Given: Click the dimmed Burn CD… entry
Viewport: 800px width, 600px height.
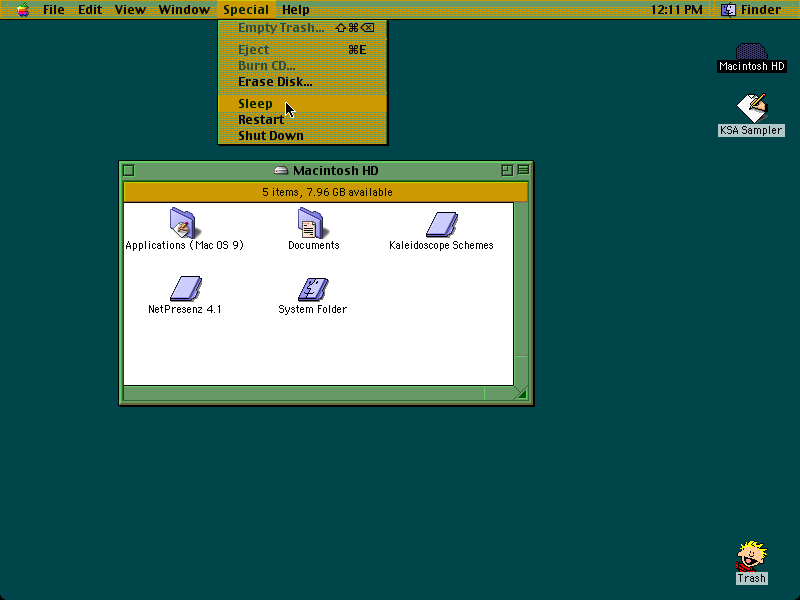Looking at the screenshot, I should (x=303, y=65).
